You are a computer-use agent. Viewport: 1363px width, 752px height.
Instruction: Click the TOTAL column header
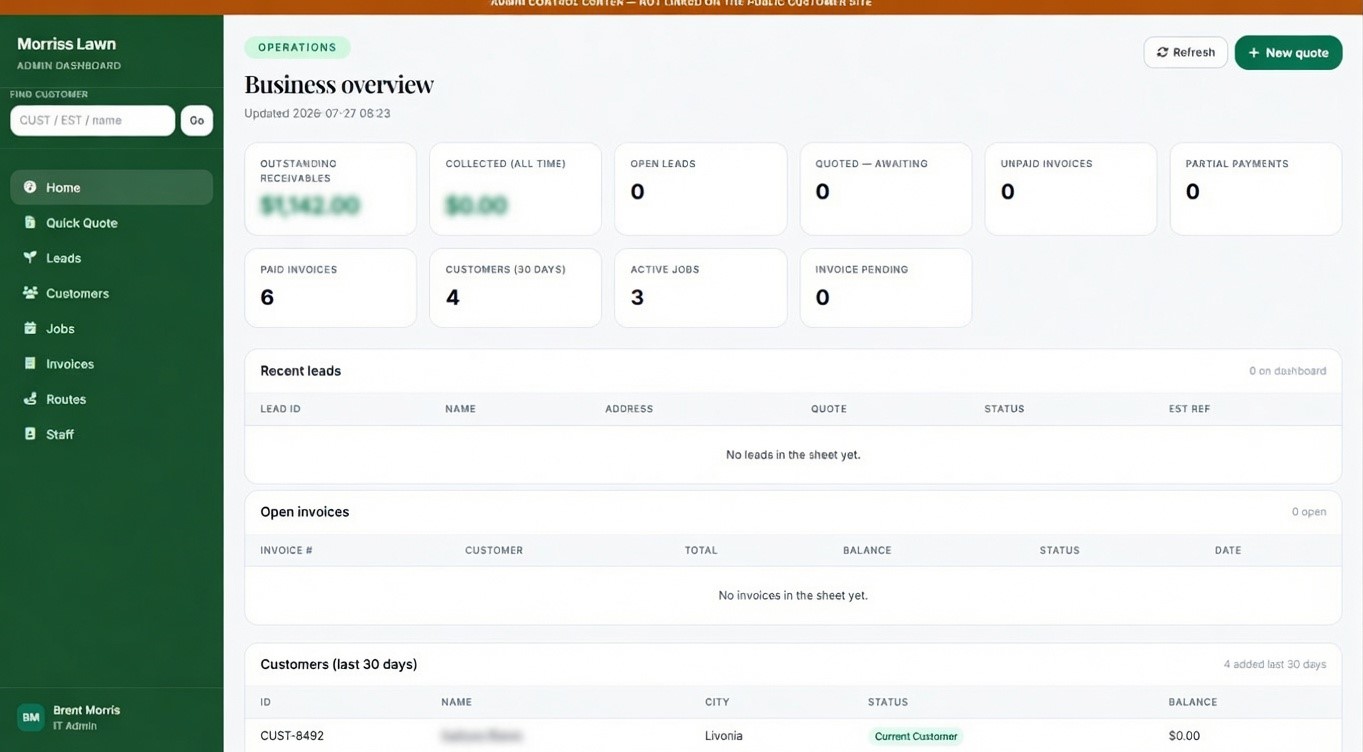701,550
